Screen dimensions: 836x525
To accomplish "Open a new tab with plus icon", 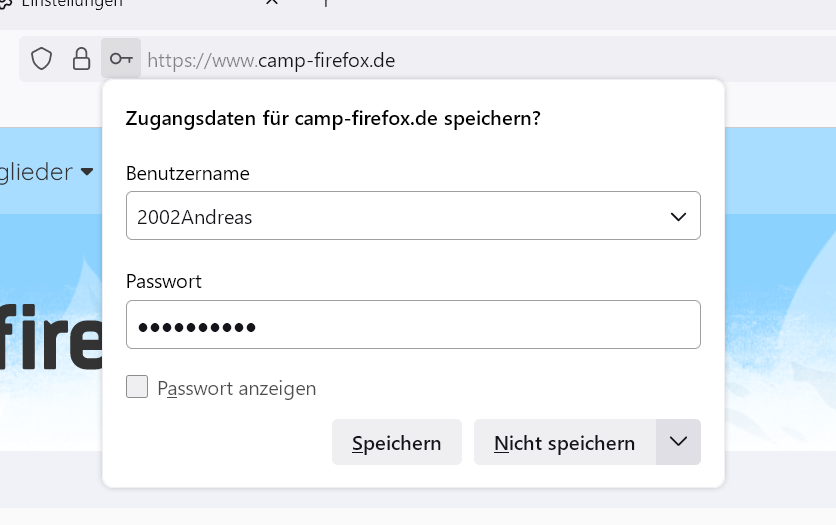I will (x=326, y=4).
